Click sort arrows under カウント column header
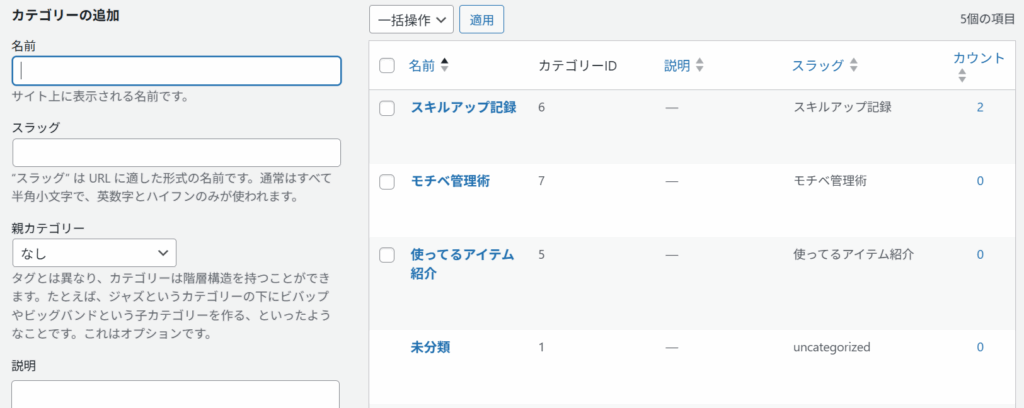Viewport: 1024px width, 408px height. pyautogui.click(x=962, y=76)
